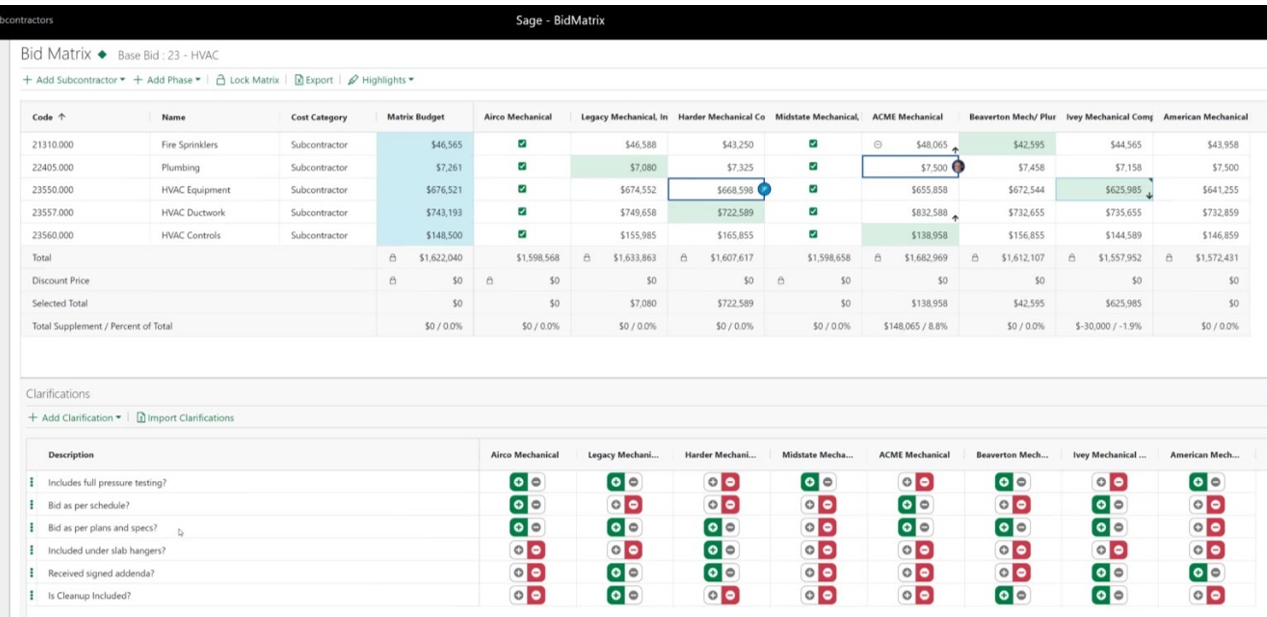1267x617 pixels.
Task: Uncheck Midstate Mechanical for Plumbing
Action: [813, 167]
